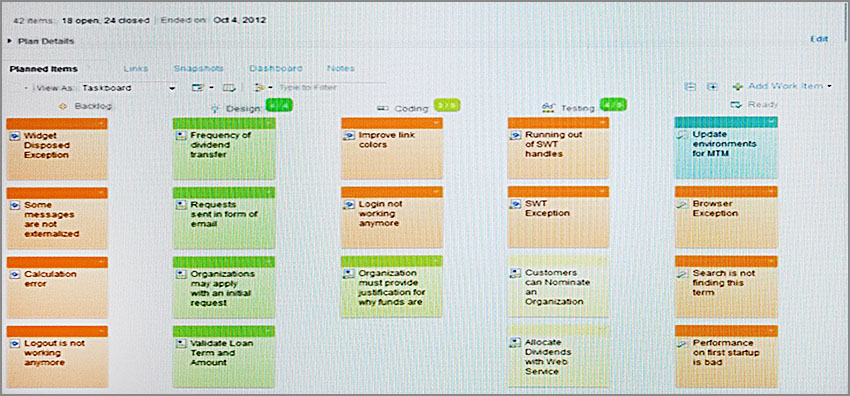Click the icon on Improve link colors card
The height and width of the screenshot is (396, 850).
[x=349, y=135]
